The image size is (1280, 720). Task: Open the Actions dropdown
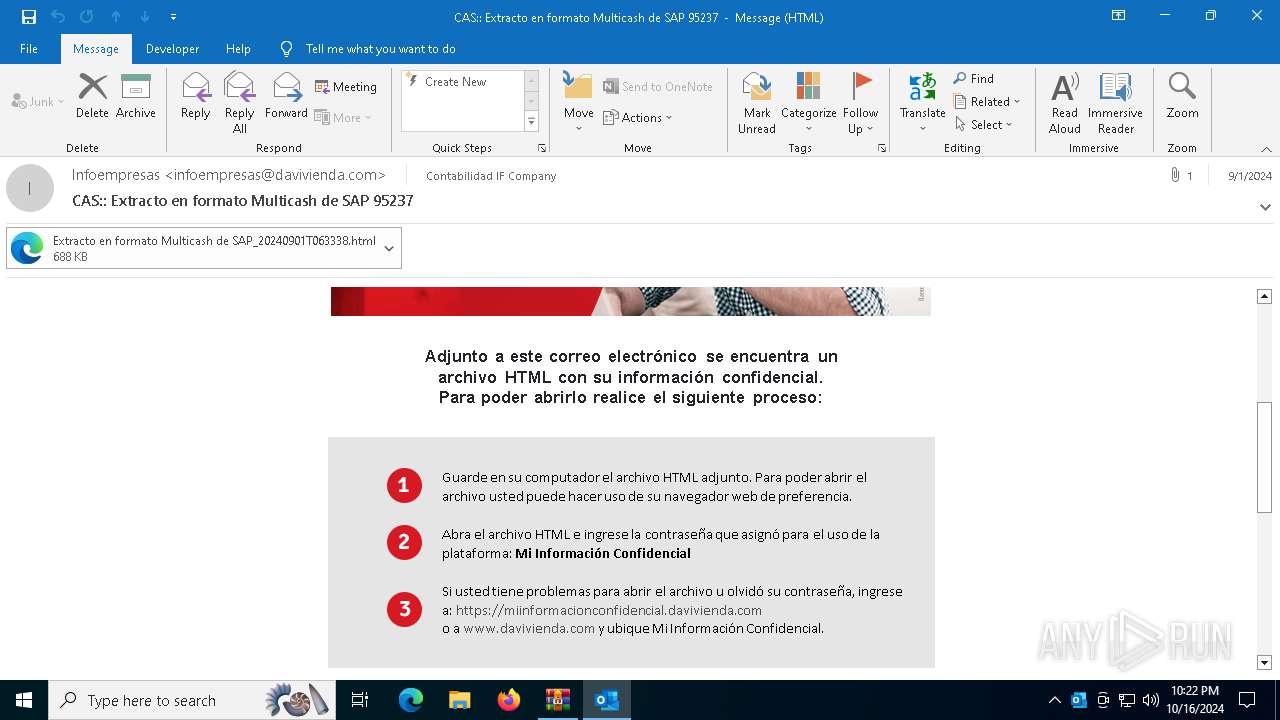[x=638, y=117]
